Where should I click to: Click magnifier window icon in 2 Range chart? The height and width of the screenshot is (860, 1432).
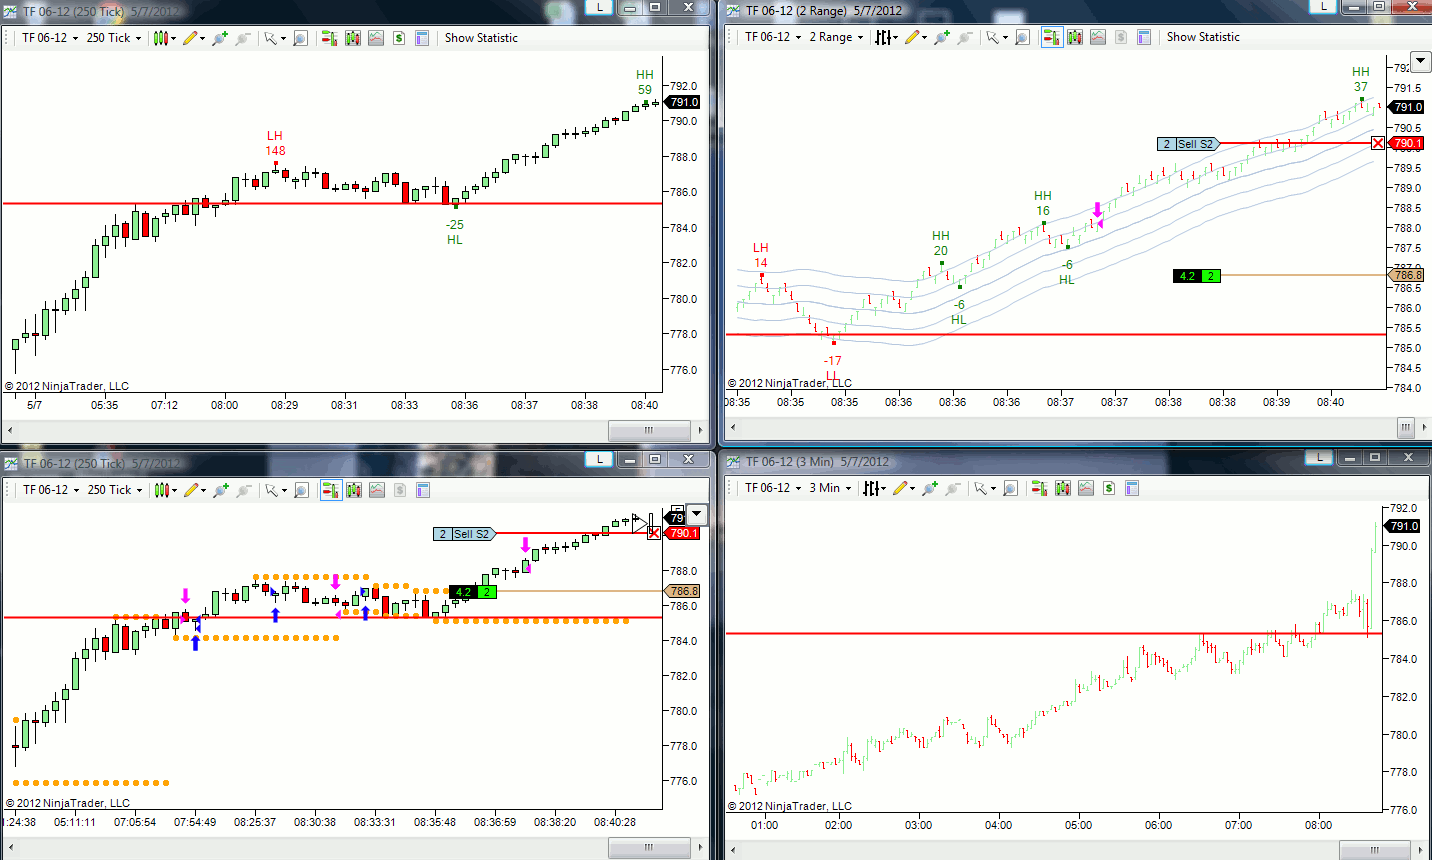point(1022,37)
